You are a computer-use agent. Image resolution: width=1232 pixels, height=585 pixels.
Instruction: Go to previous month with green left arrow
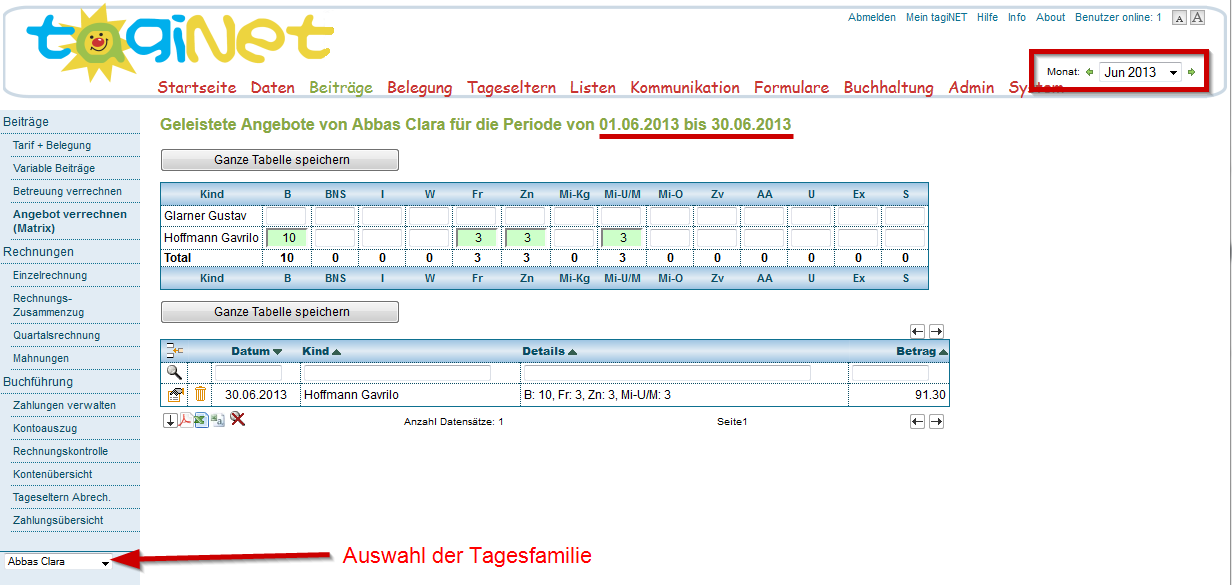pyautogui.click(x=1089, y=72)
